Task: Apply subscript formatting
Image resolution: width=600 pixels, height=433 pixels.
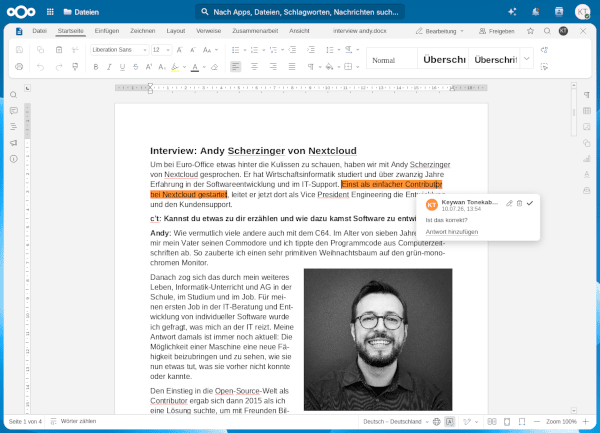Action: (162, 67)
